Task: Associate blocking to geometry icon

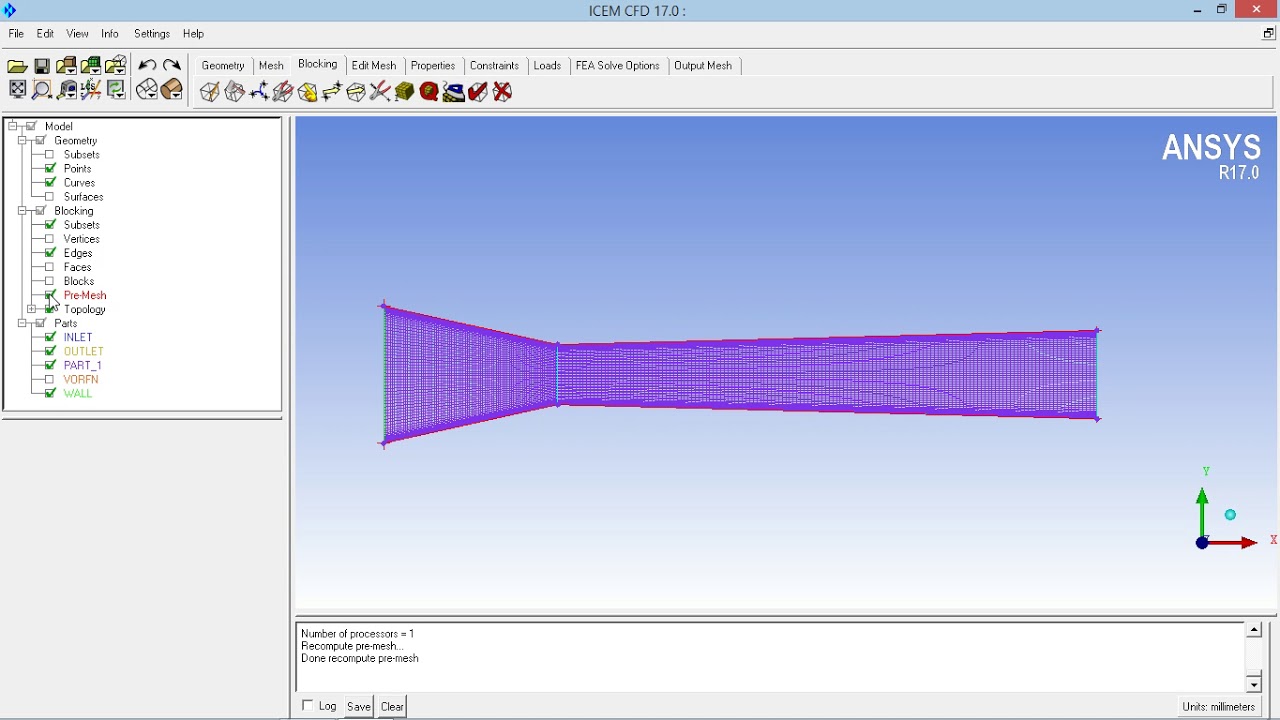Action: 308,92
